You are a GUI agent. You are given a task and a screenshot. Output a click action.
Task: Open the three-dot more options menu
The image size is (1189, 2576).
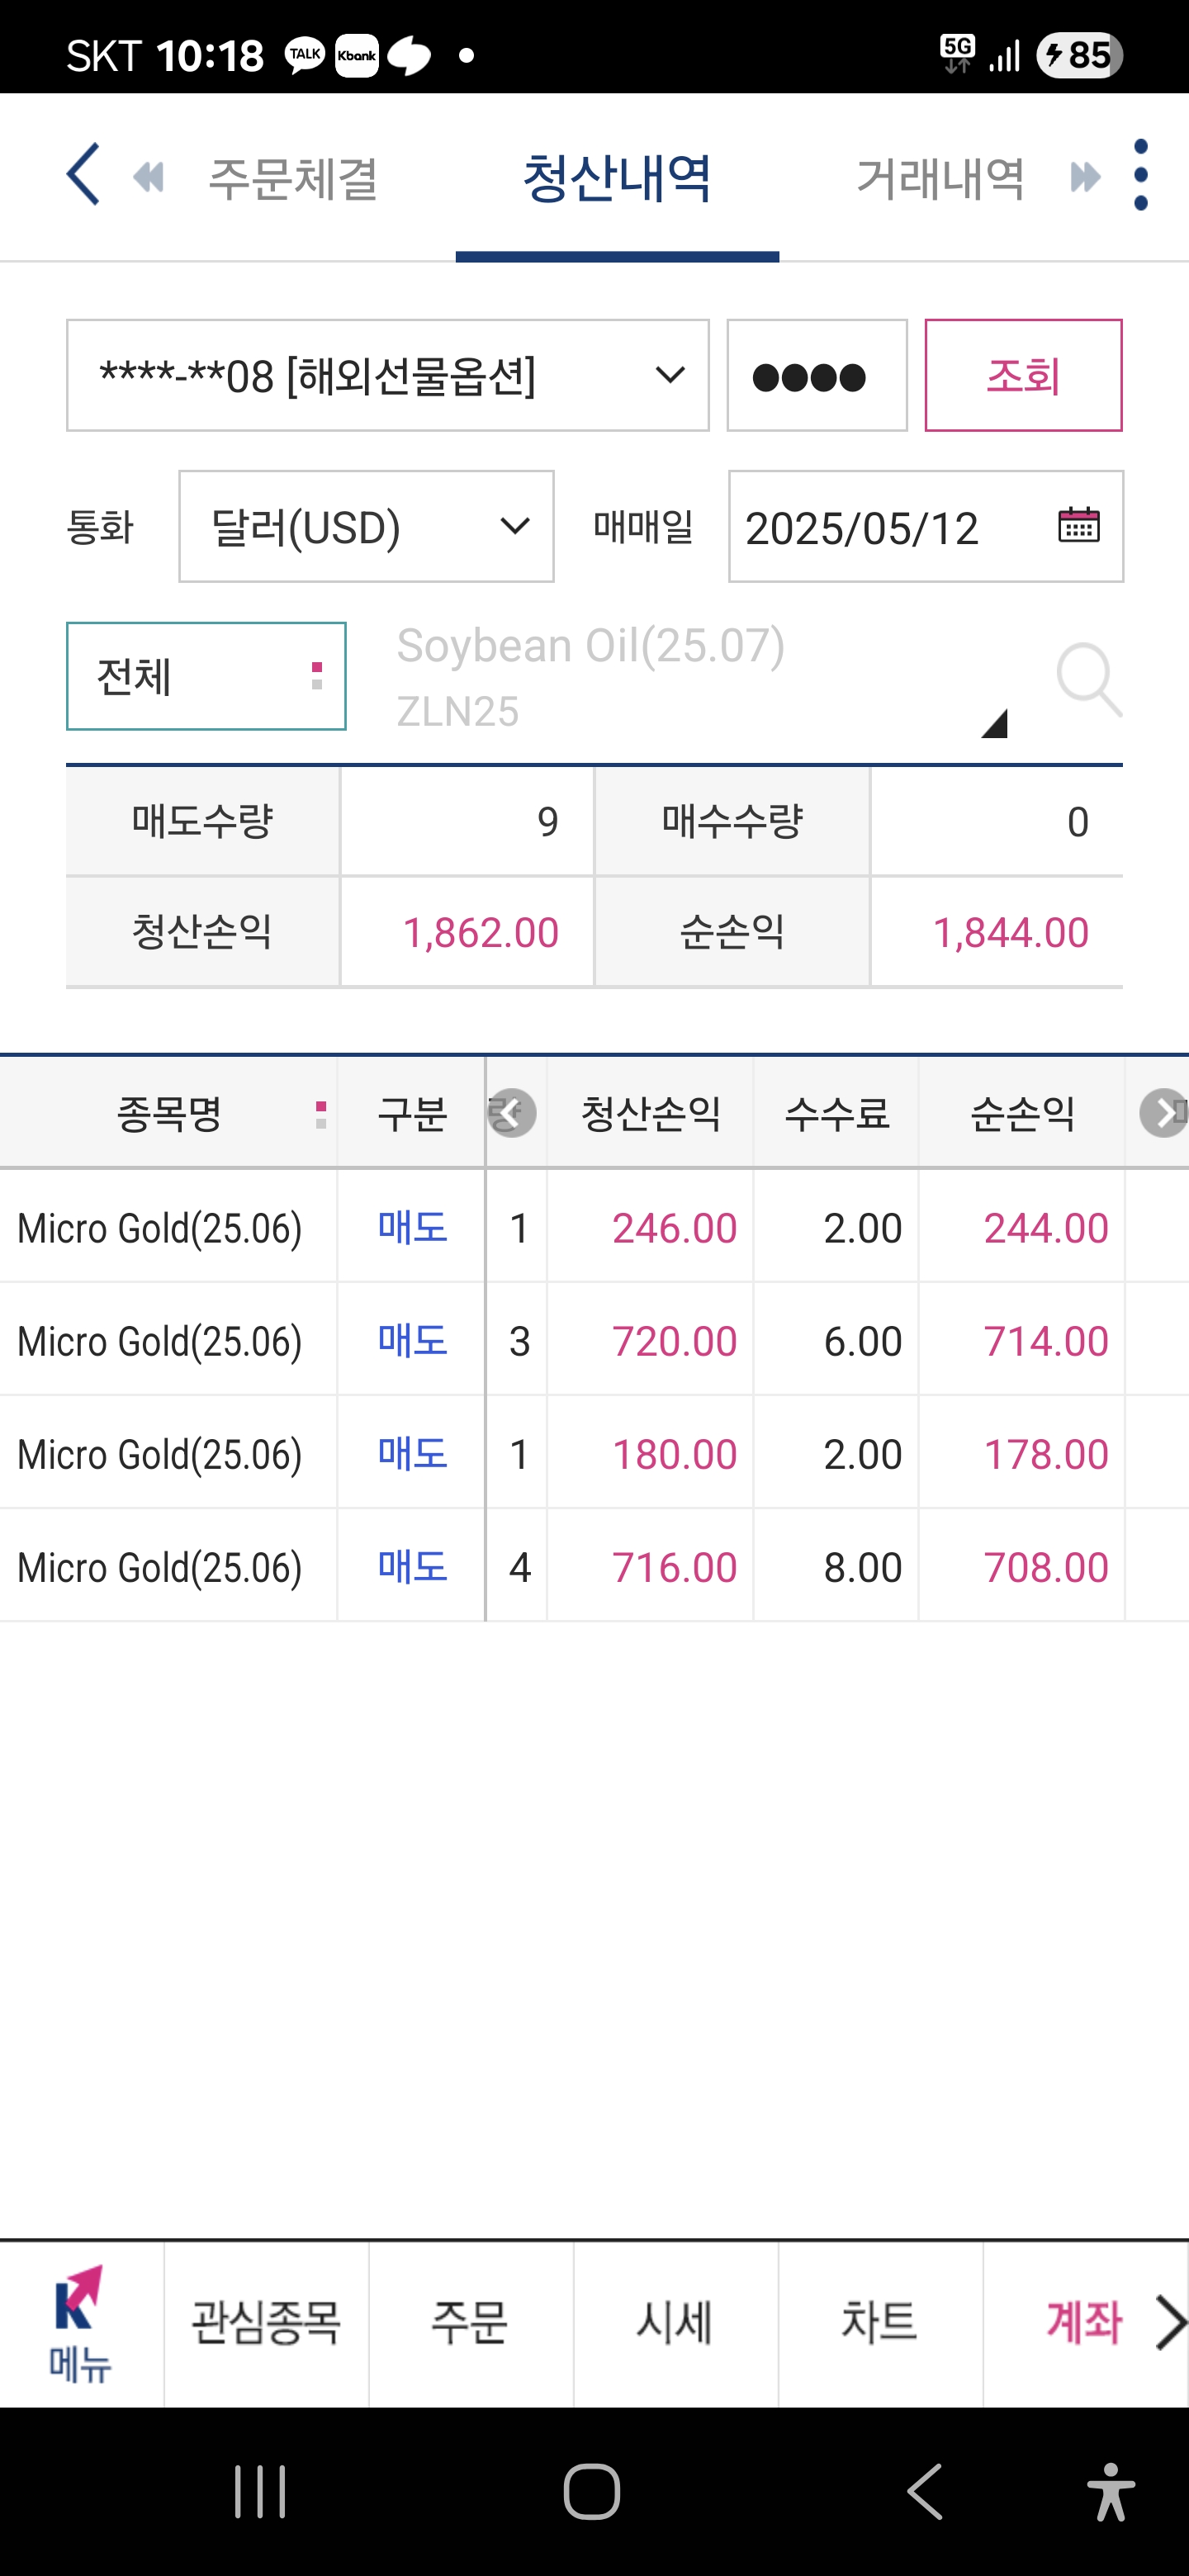click(x=1141, y=175)
